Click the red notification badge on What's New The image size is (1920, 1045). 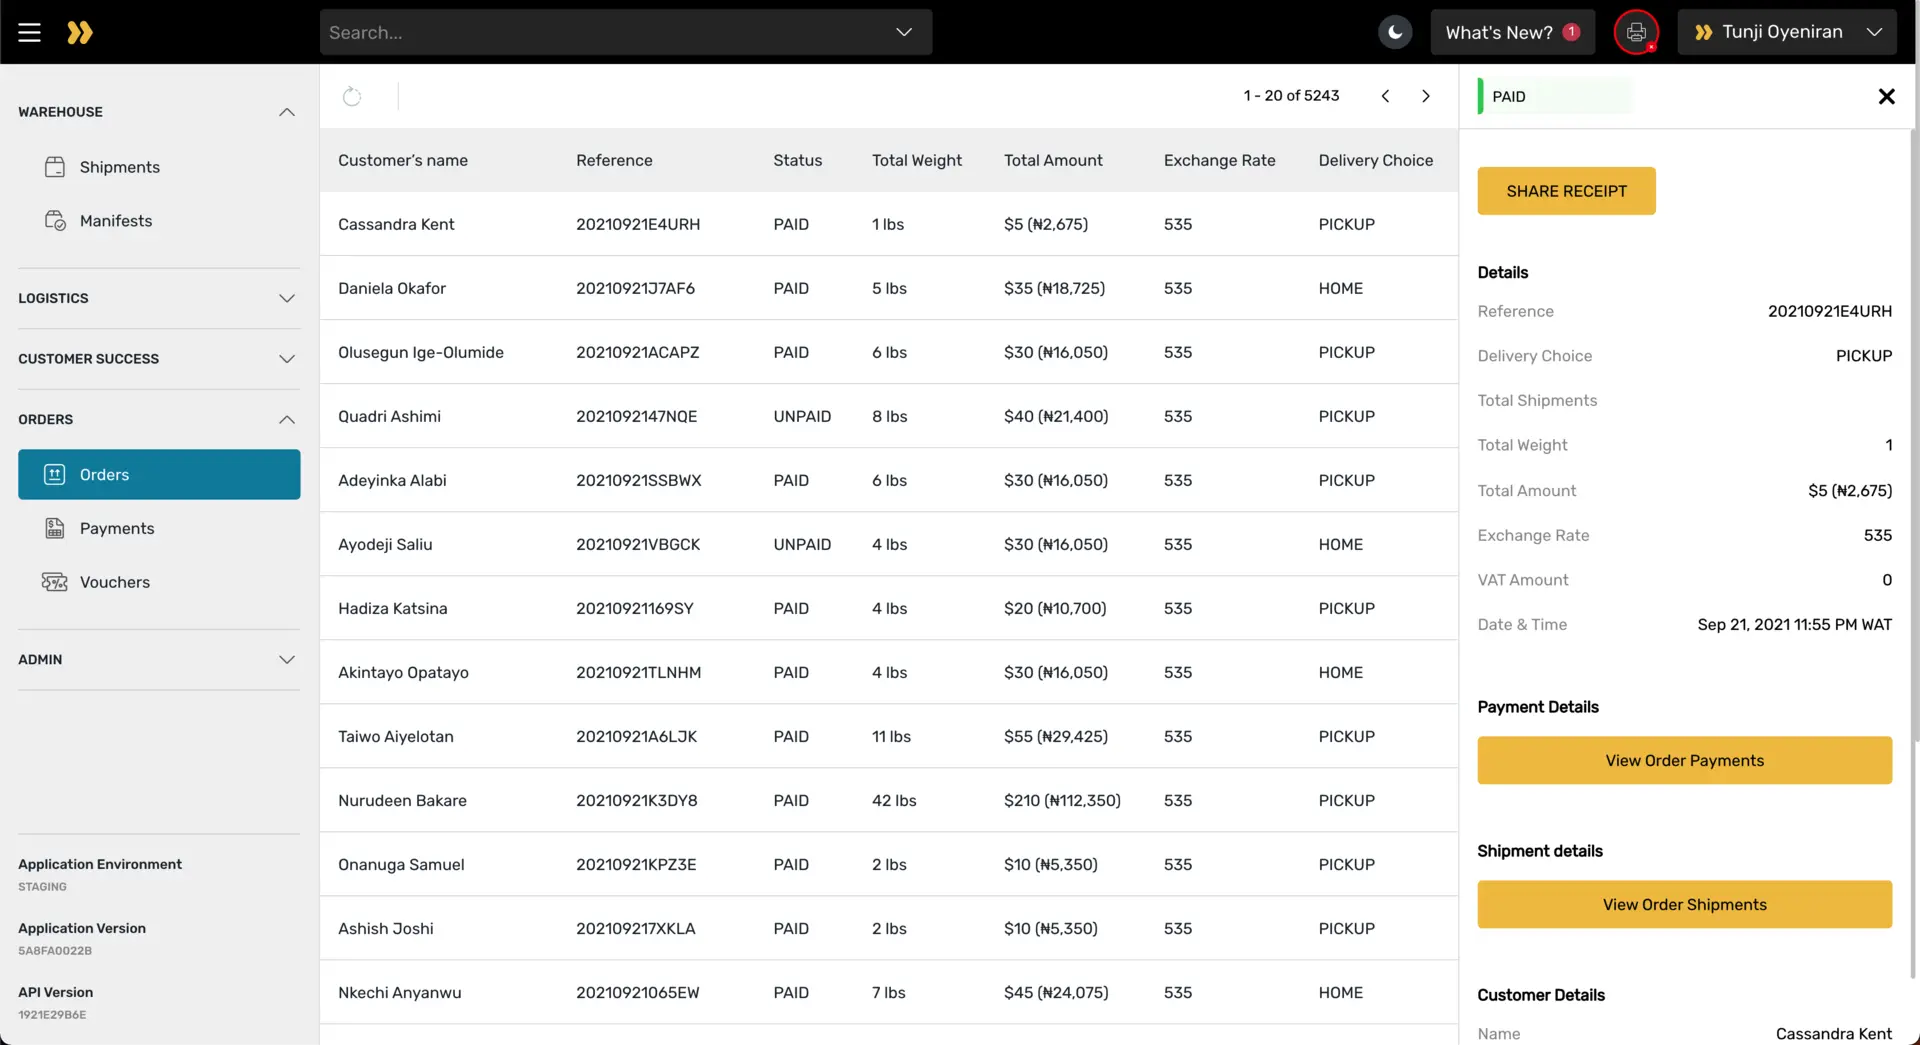pyautogui.click(x=1571, y=32)
